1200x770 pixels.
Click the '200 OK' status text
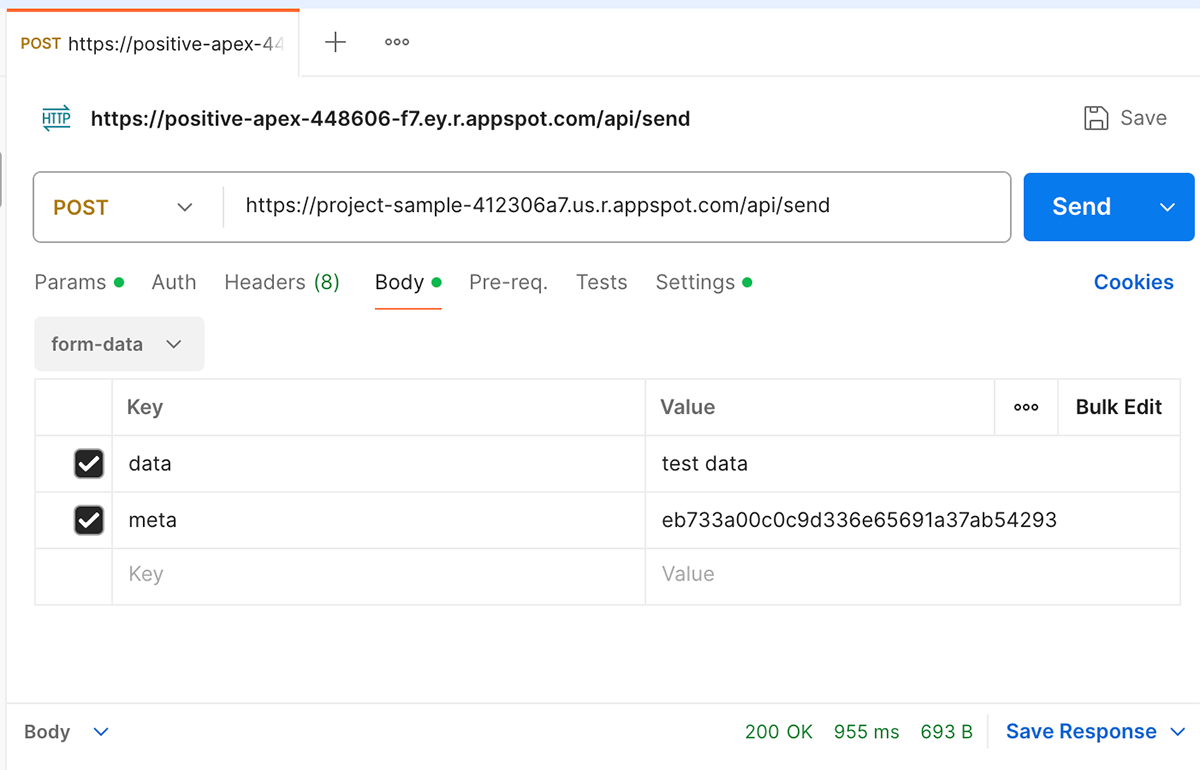tap(779, 732)
